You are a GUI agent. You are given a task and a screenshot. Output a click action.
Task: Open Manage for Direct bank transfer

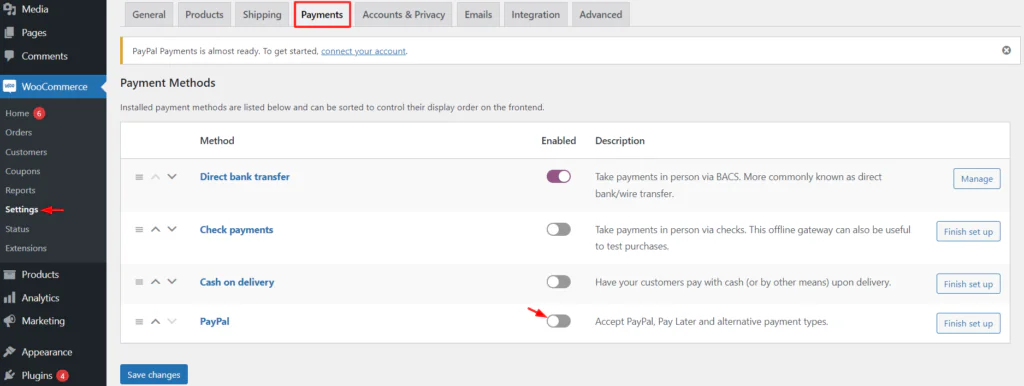coord(976,178)
